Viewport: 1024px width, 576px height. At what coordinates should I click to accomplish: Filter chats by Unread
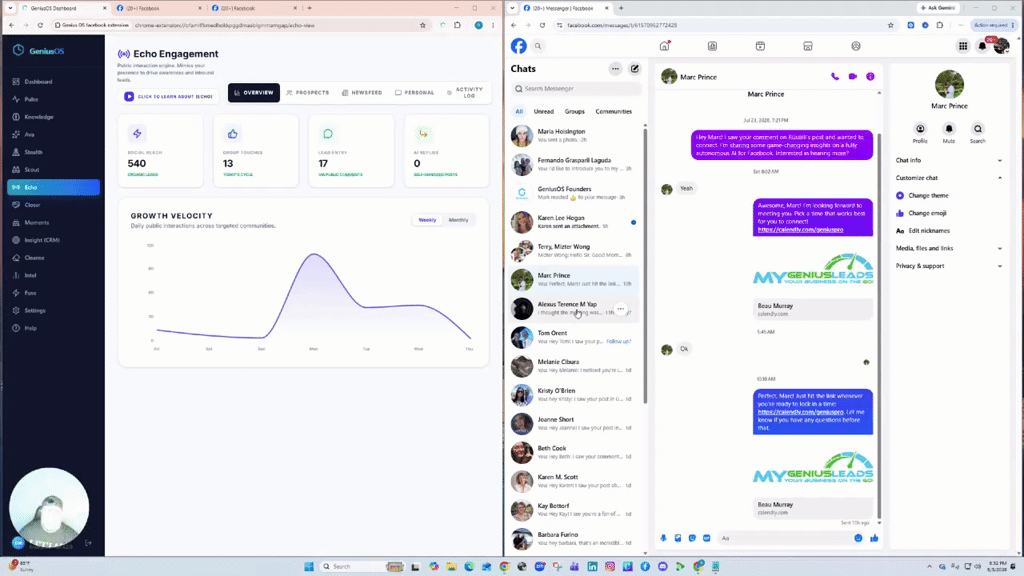(x=543, y=112)
